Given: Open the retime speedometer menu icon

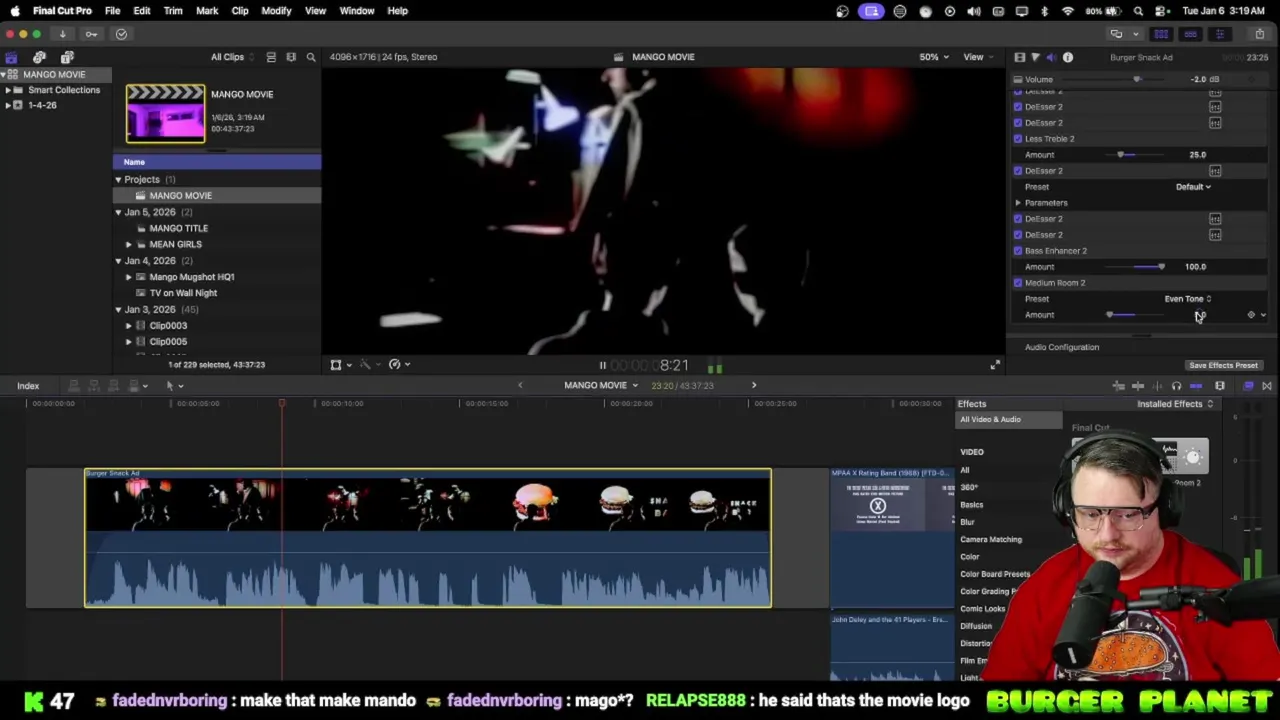Looking at the screenshot, I should tap(397, 365).
